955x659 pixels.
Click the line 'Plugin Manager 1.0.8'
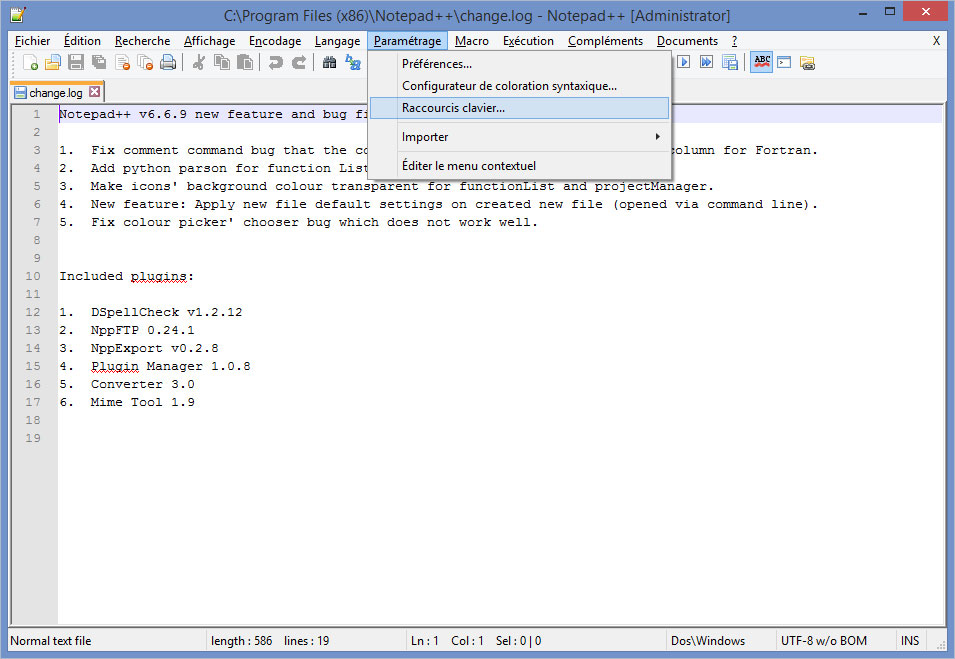pyautogui.click(x=171, y=366)
